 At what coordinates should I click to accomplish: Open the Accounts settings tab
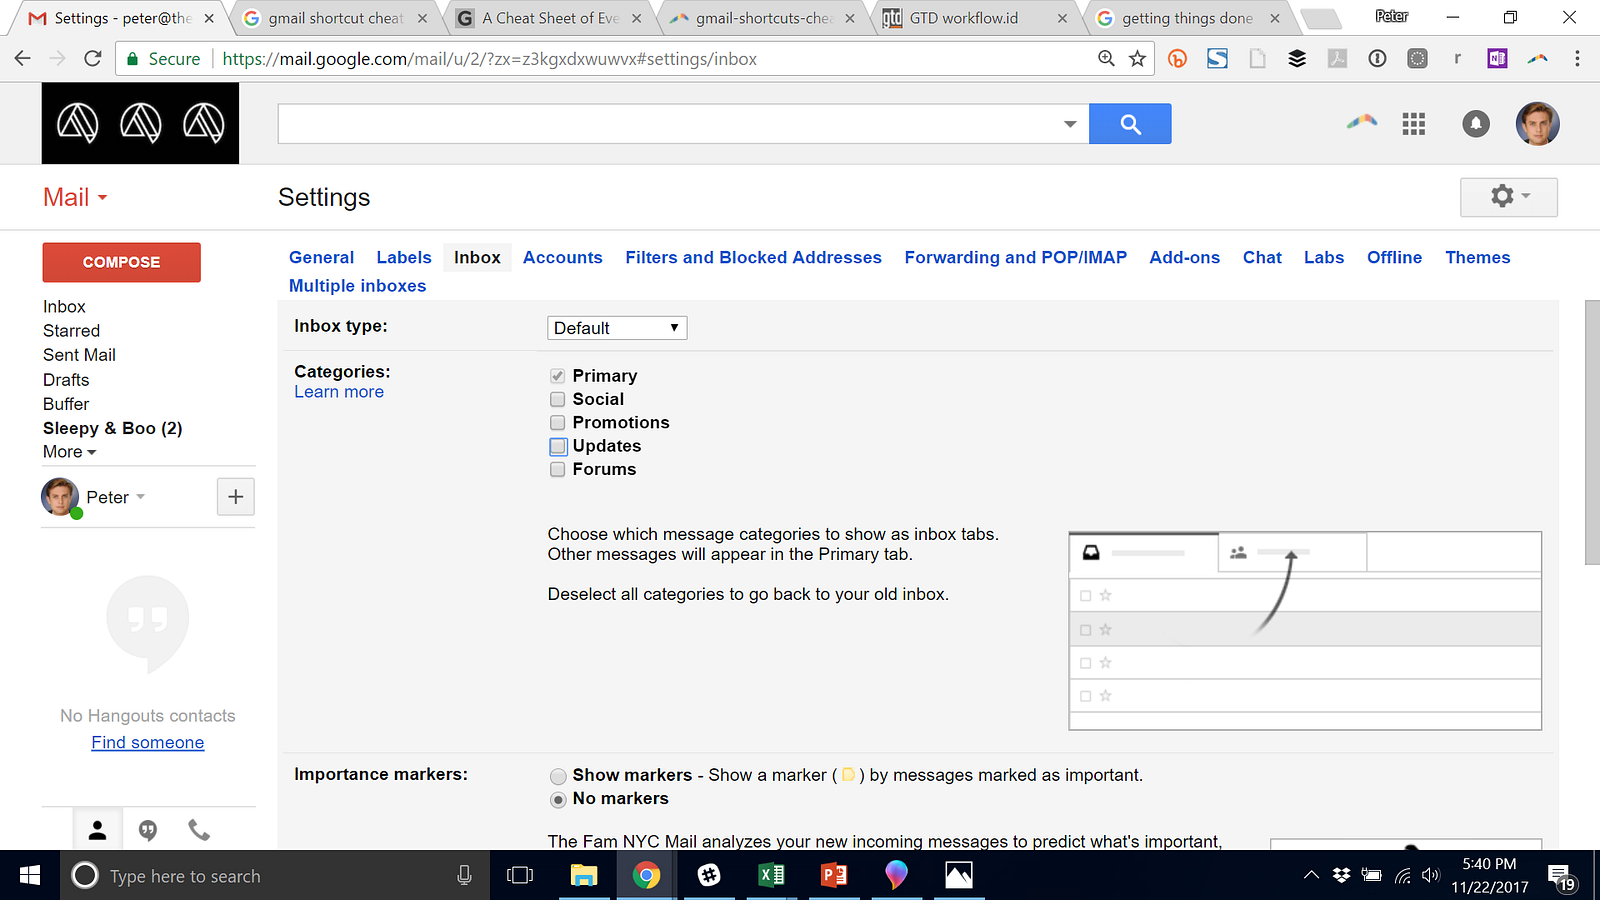coord(563,258)
